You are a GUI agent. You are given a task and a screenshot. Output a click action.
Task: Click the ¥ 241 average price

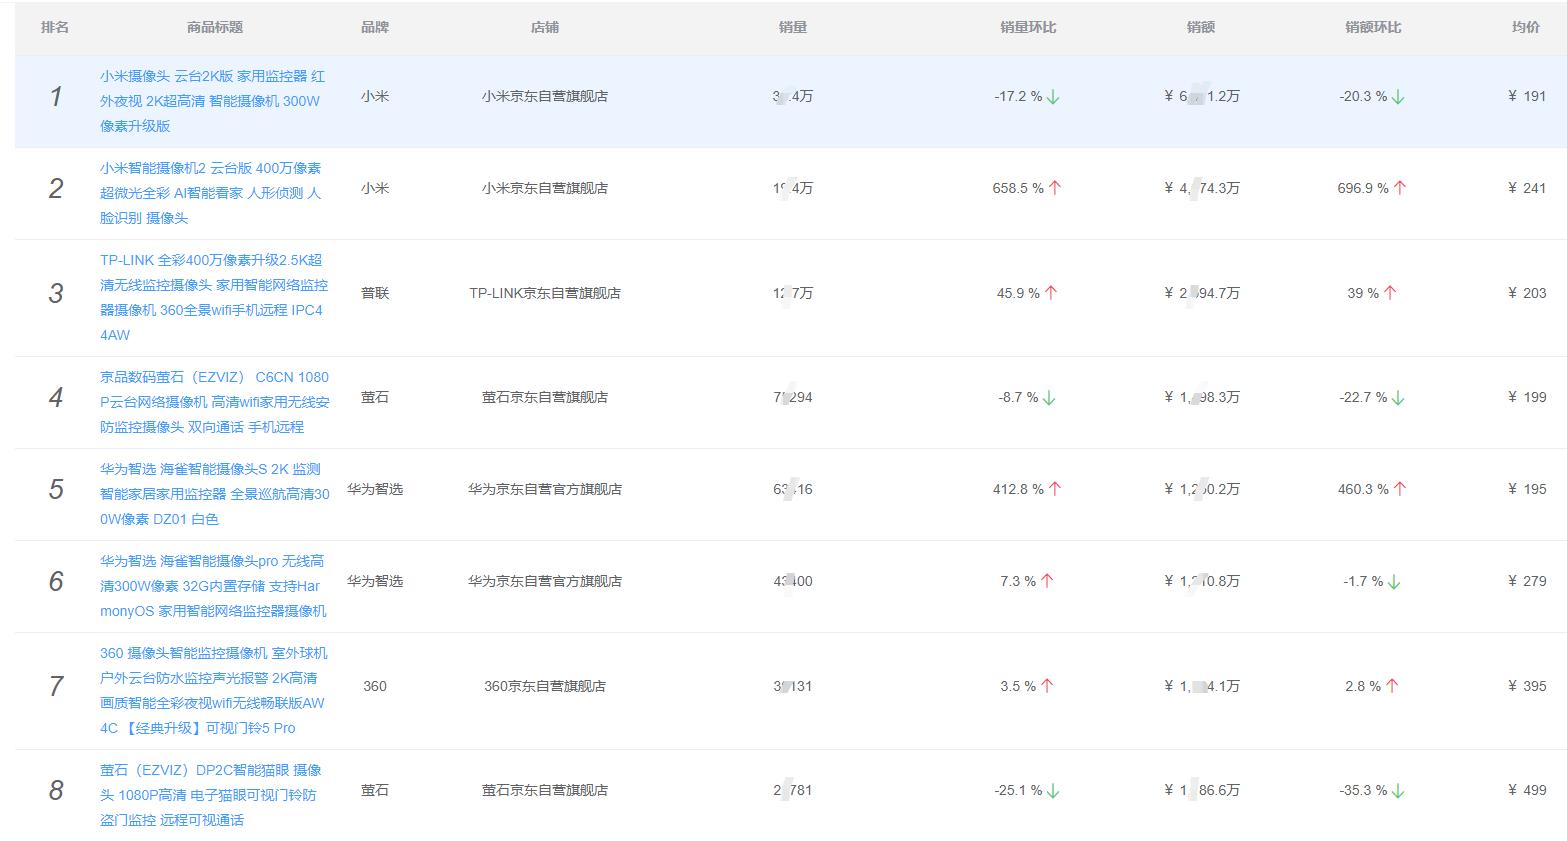[x=1527, y=188]
